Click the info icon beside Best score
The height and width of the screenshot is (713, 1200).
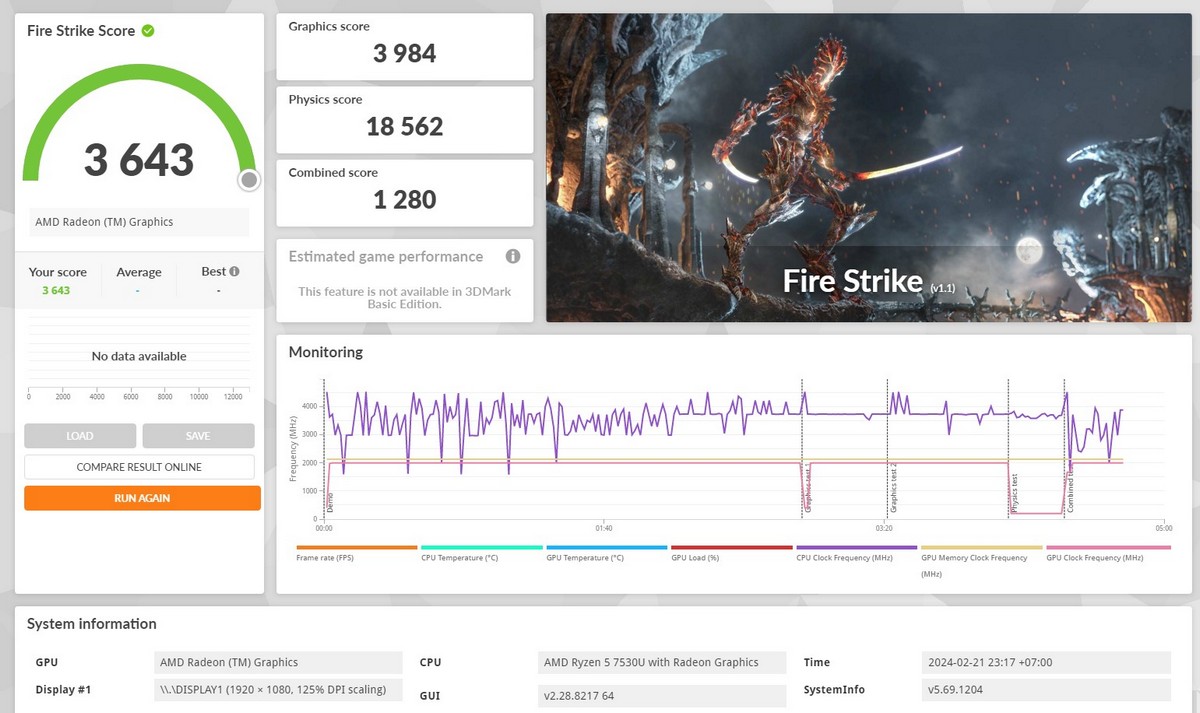(x=235, y=271)
